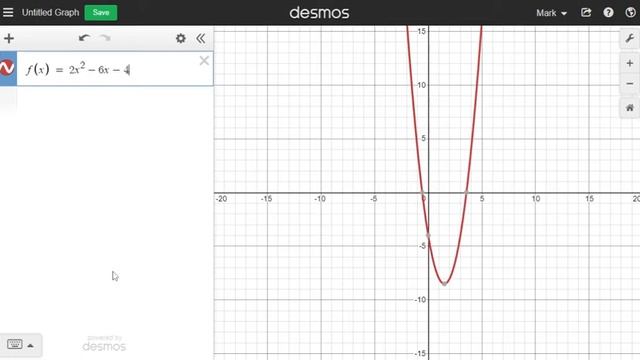Viewport: 640px width, 360px height.
Task: Show the on-screen keypad
Action: (15, 344)
